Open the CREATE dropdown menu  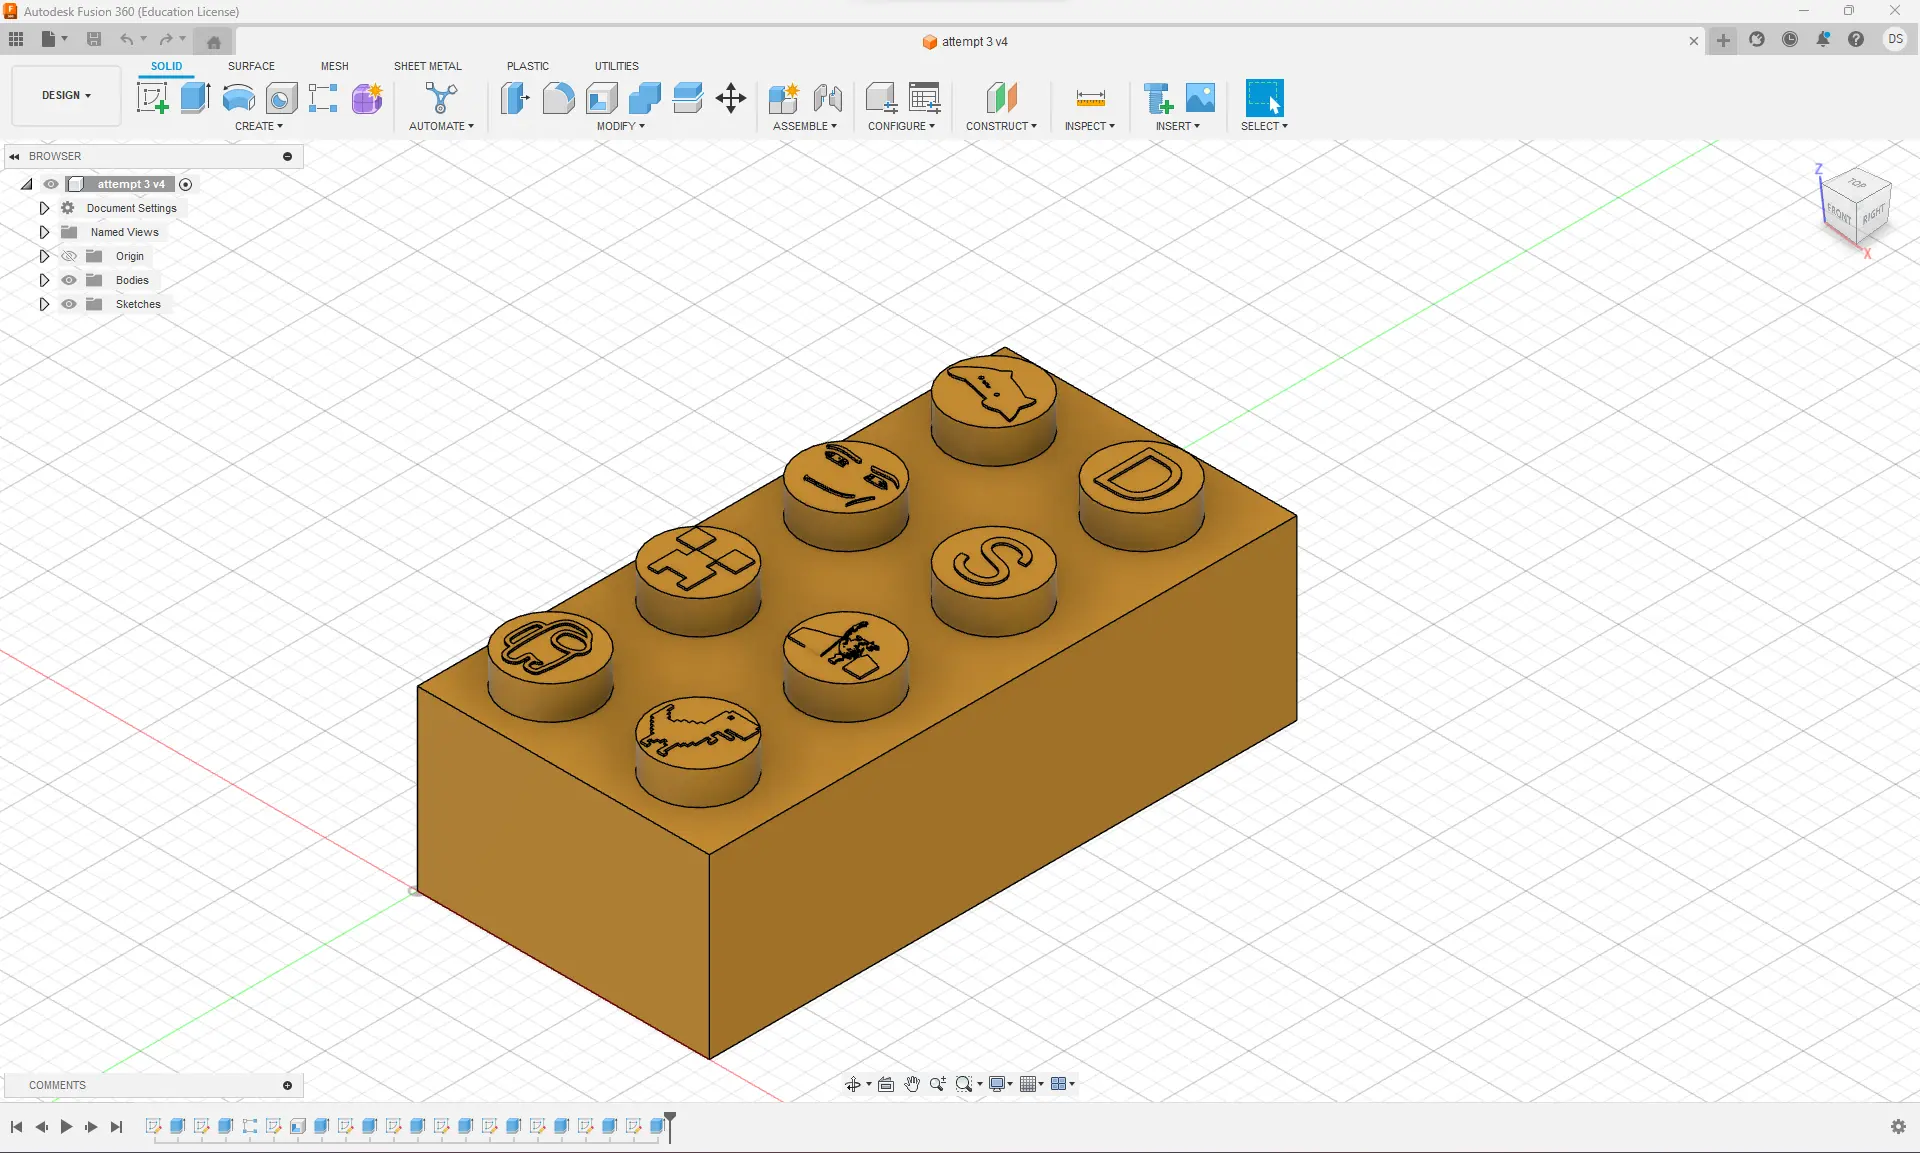259,126
